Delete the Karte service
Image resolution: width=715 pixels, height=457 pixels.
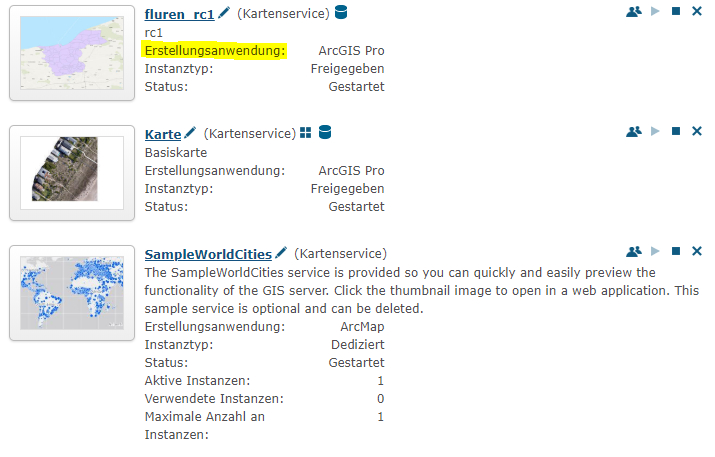(697, 131)
